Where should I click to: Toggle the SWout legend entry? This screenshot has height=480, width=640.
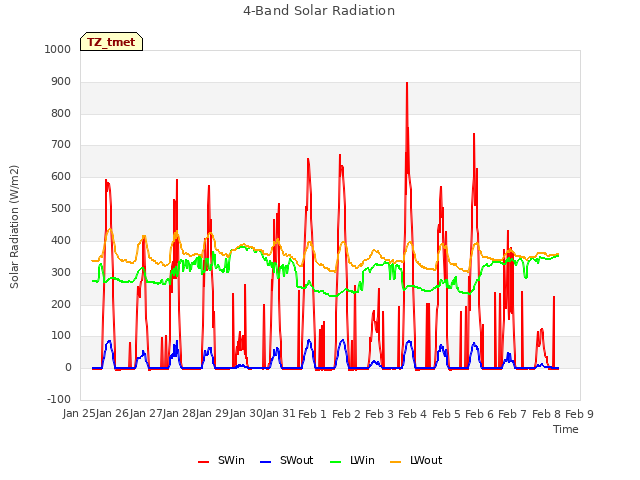(287, 460)
